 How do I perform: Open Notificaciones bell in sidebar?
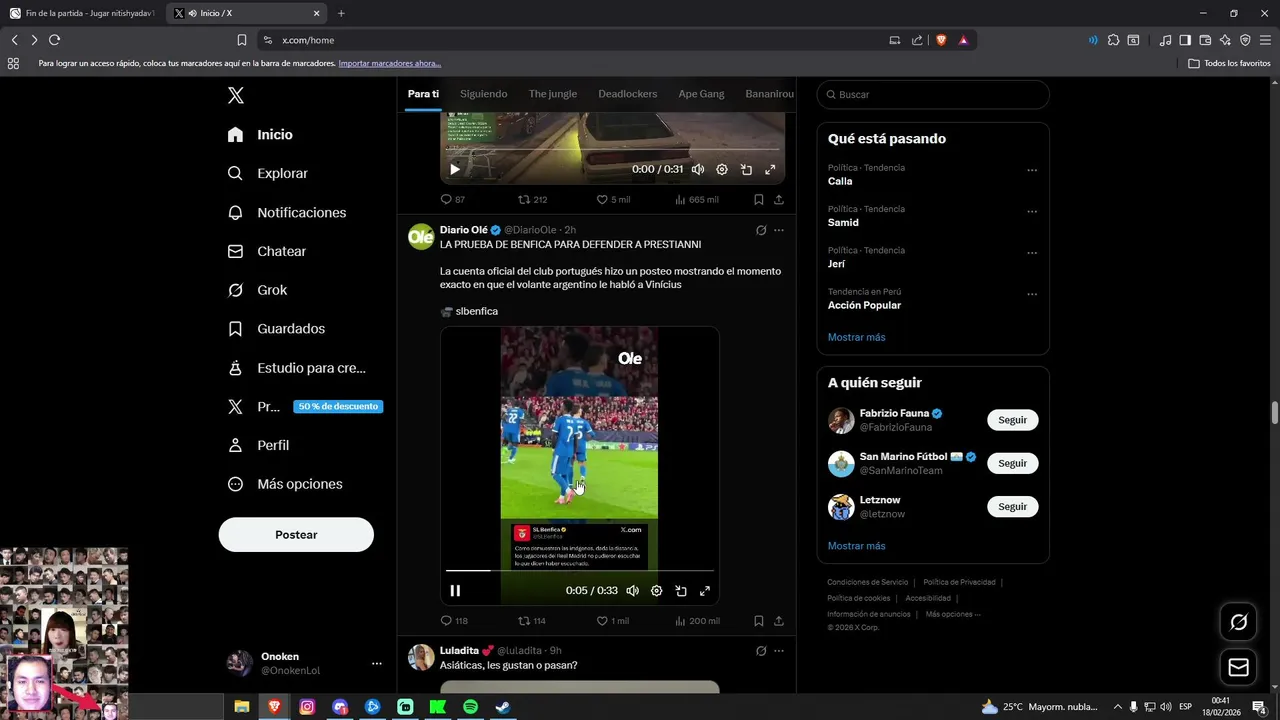click(235, 212)
